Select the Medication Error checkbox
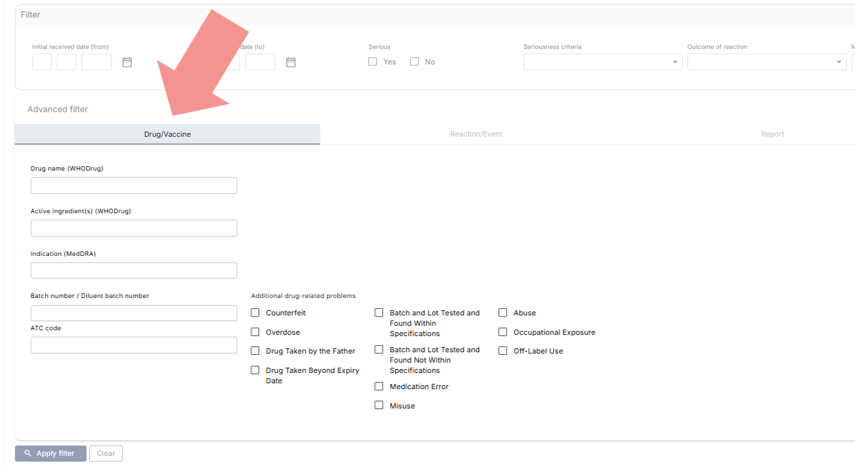 pyautogui.click(x=379, y=386)
